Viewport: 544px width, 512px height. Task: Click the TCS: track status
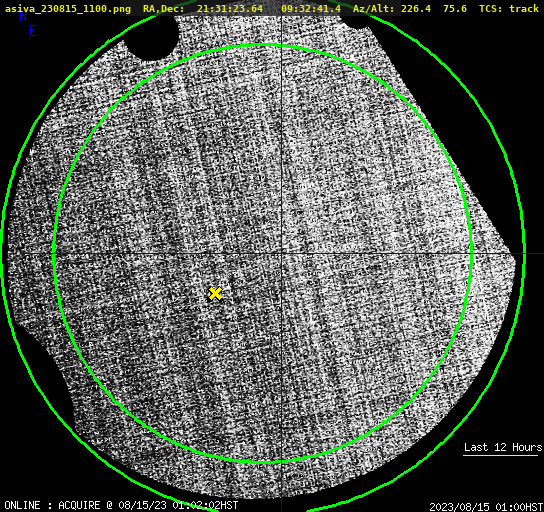click(509, 8)
